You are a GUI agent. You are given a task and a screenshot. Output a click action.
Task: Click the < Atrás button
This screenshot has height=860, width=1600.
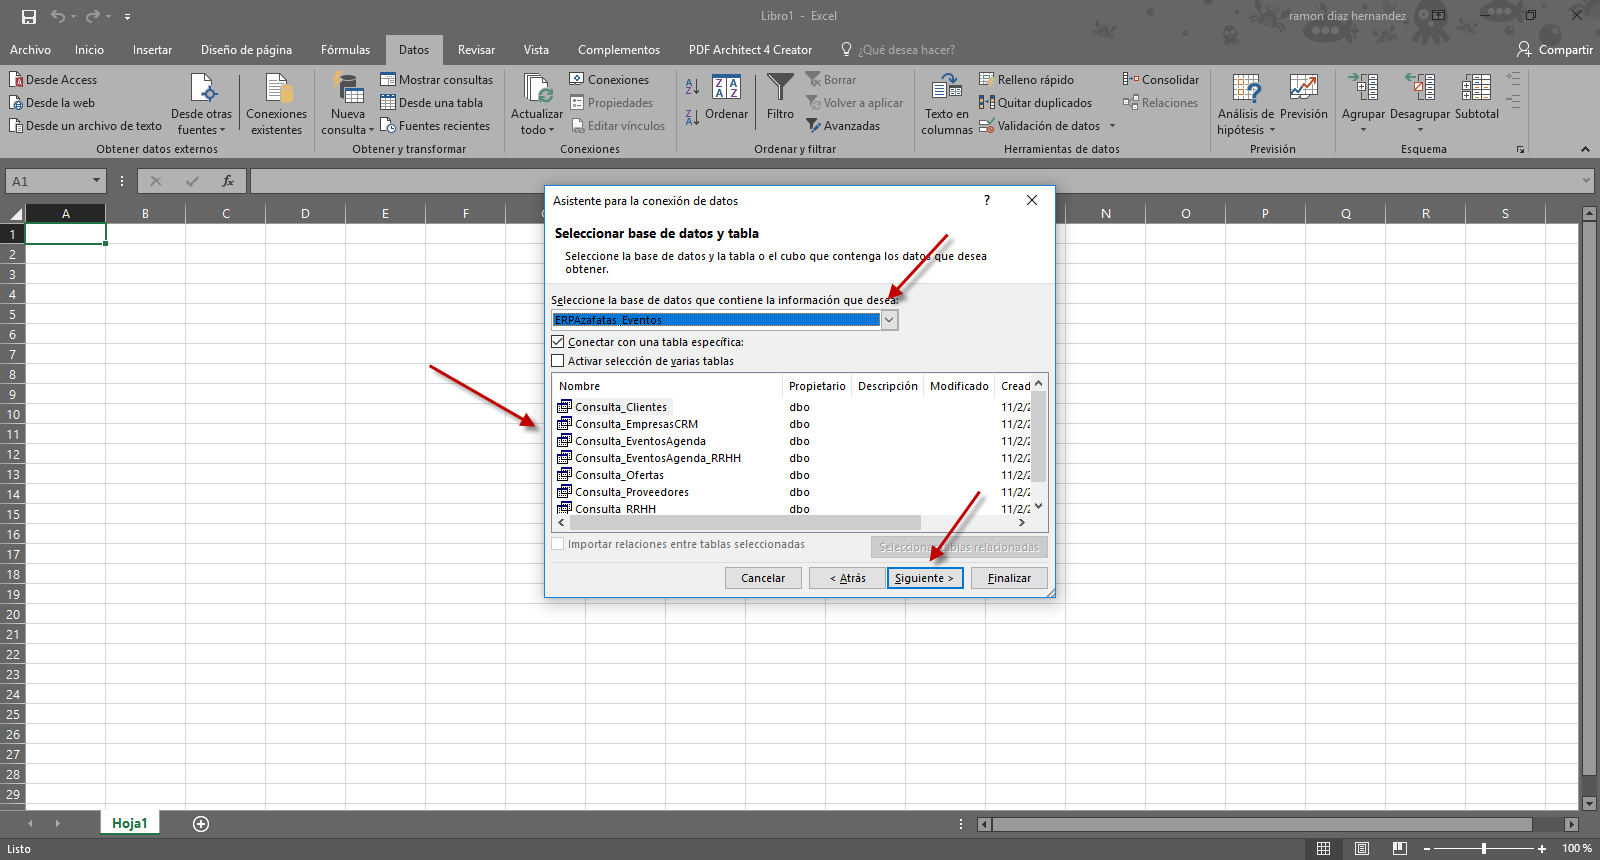[x=847, y=578]
